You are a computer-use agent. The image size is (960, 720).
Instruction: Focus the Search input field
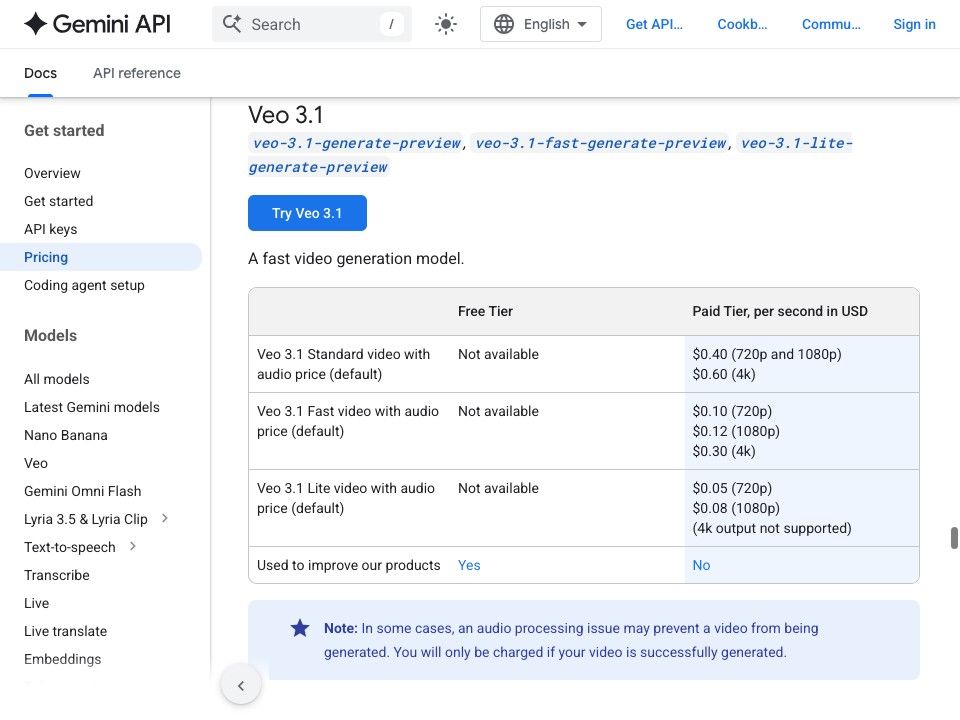tap(312, 24)
